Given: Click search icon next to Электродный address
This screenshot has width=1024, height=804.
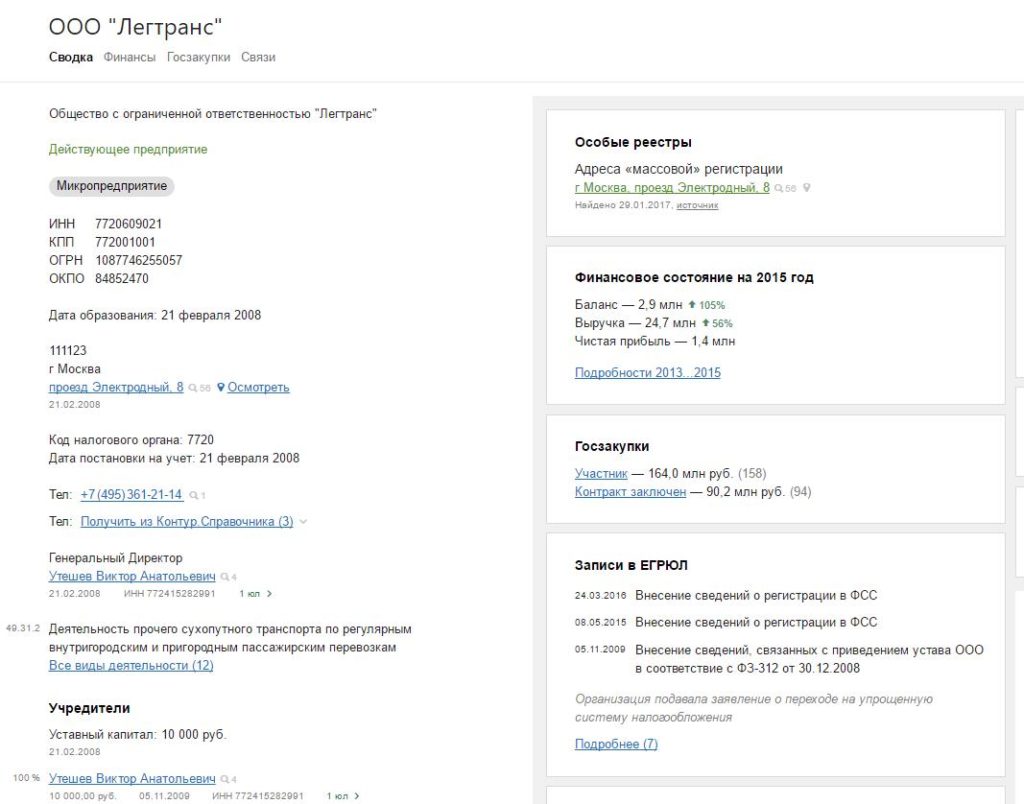Looking at the screenshot, I should click(x=193, y=388).
